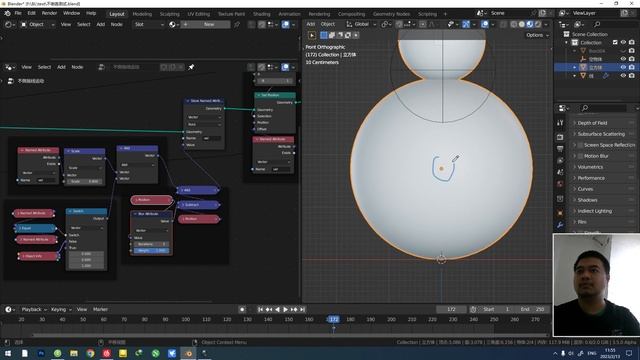Click the outliner search magnifier icon
Viewport: 640px width, 360px height.
(x=597, y=24)
